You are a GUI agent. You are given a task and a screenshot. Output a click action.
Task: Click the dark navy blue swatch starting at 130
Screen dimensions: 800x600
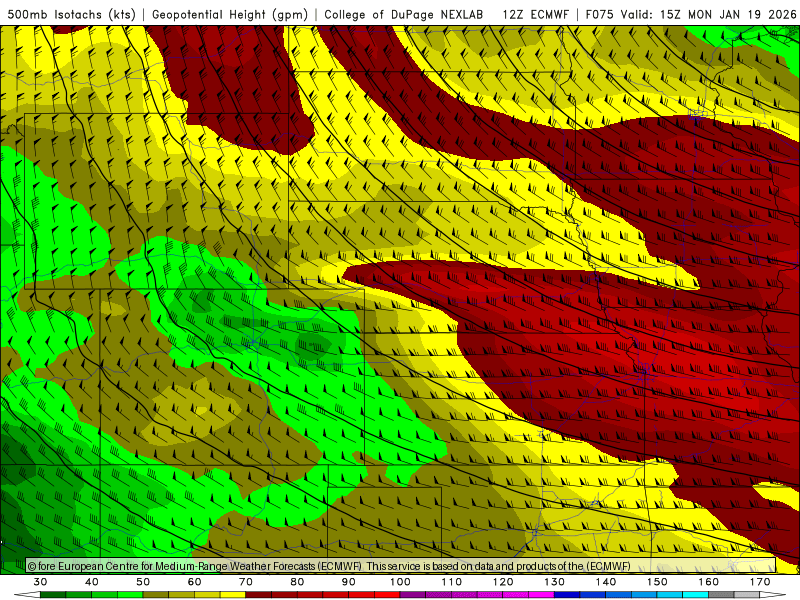pos(567,596)
